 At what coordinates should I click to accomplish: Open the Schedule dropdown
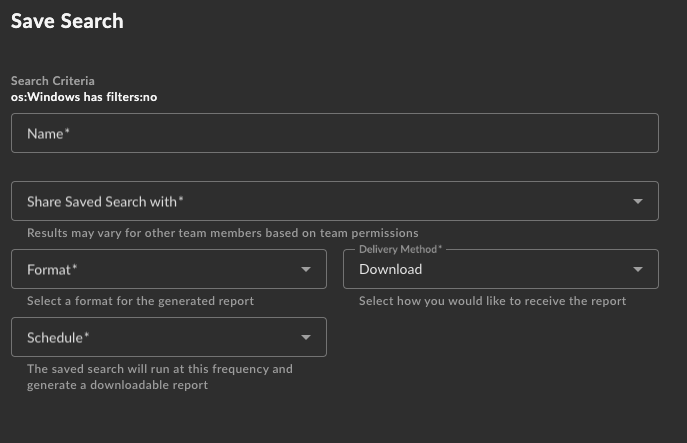(x=169, y=337)
